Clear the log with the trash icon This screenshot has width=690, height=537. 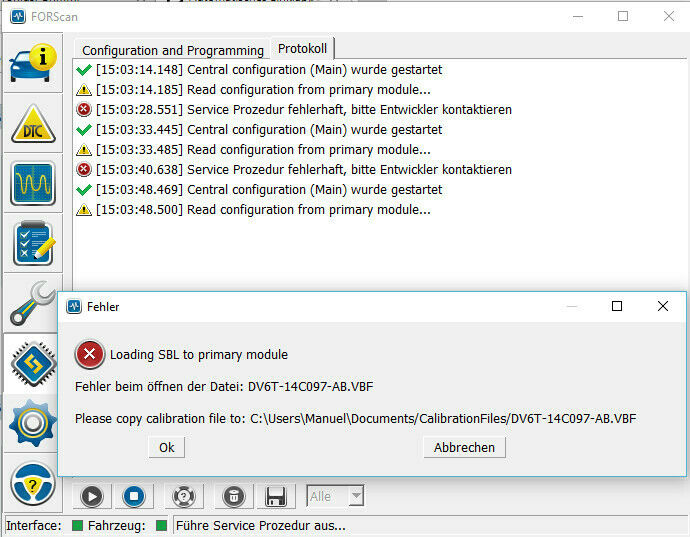tap(234, 497)
